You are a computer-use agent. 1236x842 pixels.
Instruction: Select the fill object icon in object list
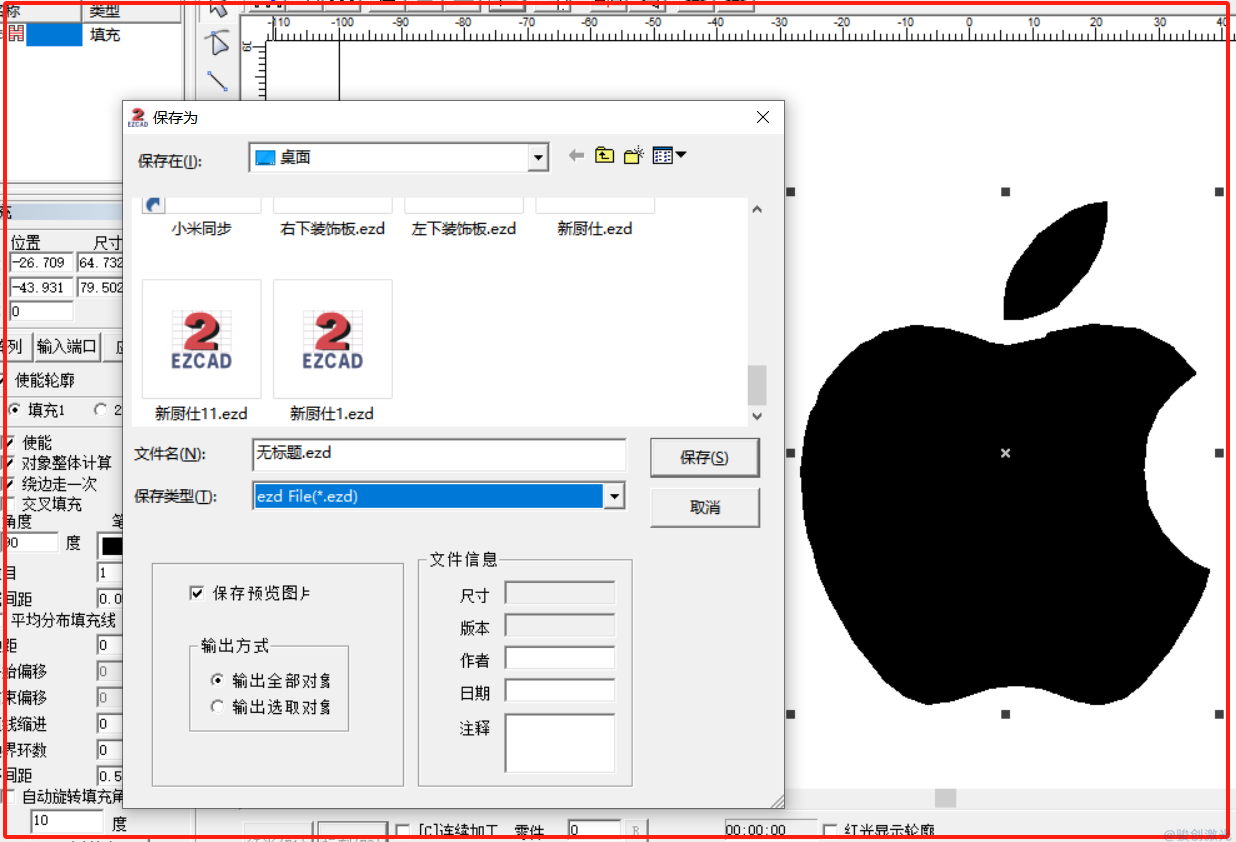coord(16,34)
